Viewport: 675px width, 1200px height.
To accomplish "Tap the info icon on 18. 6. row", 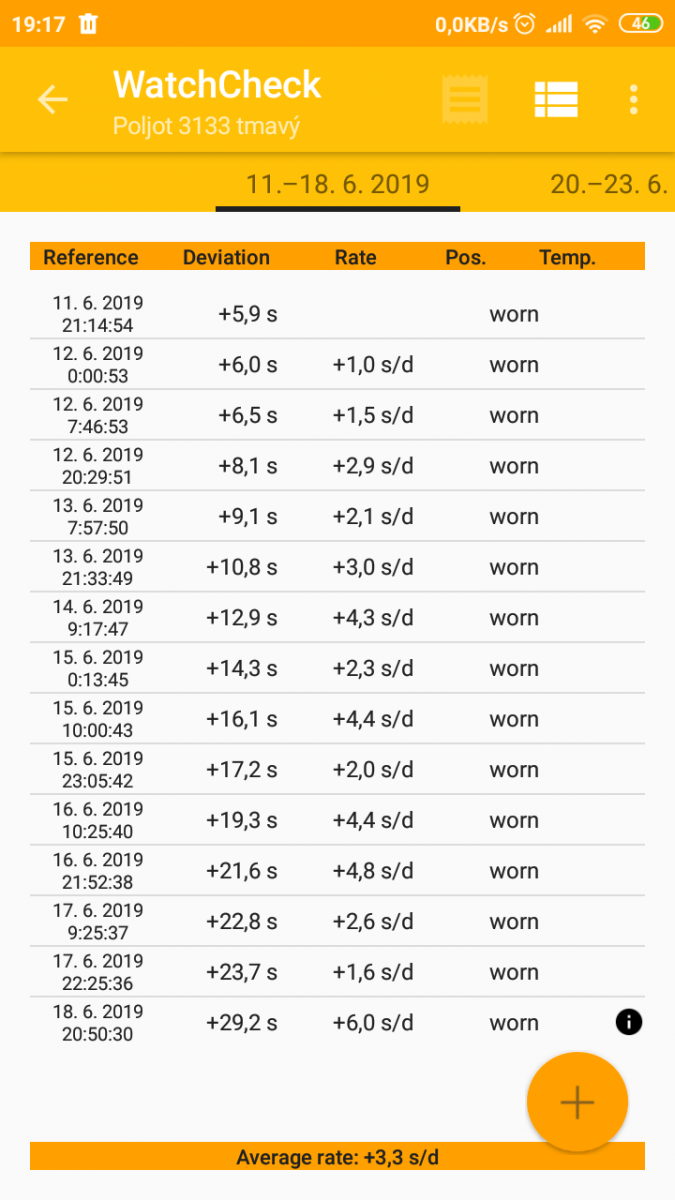I will [x=628, y=1022].
